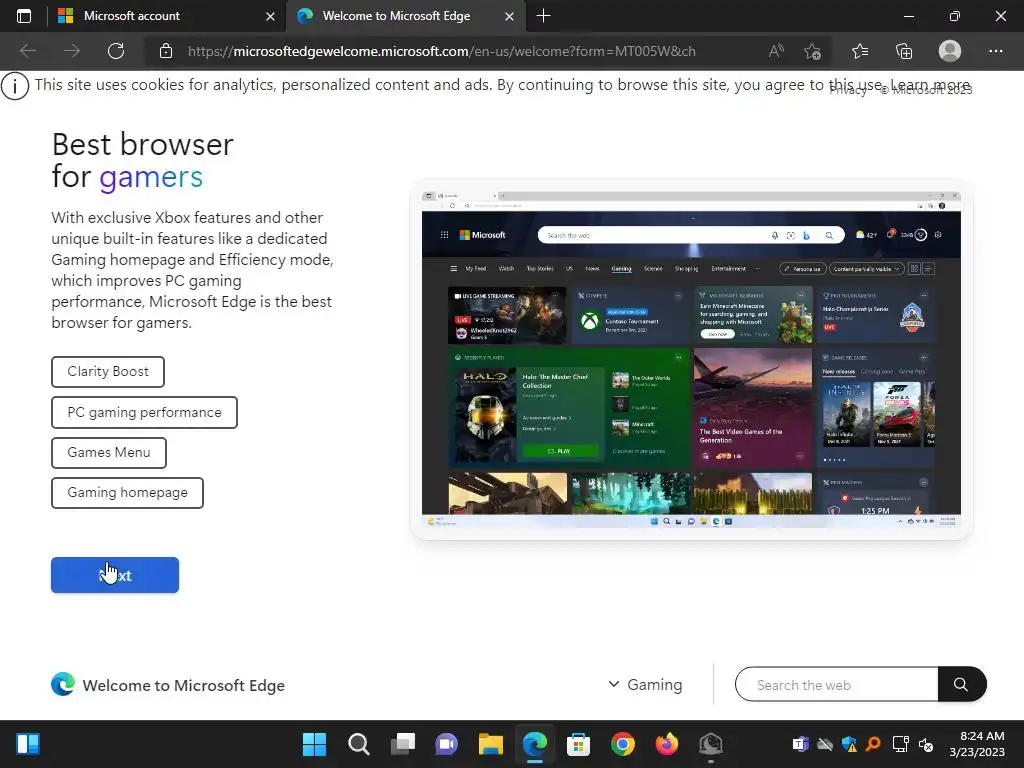Open Microsoft Store from taskbar
The height and width of the screenshot is (768, 1024).
tap(579, 744)
